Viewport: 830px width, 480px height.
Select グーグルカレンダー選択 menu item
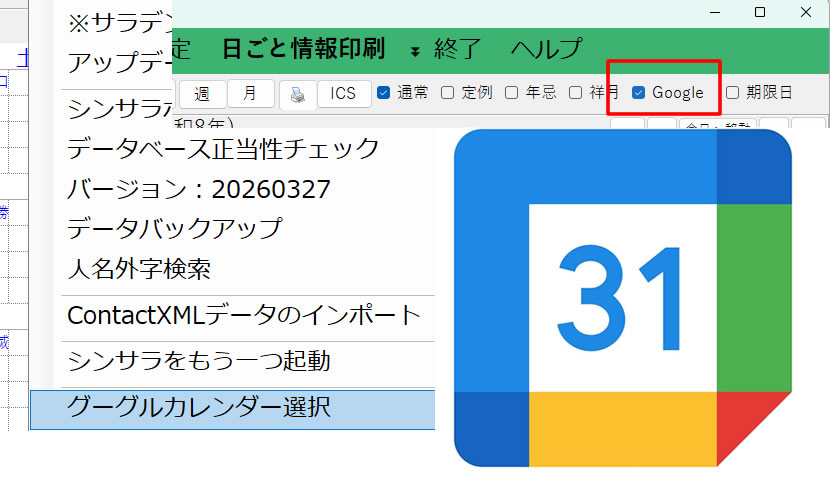pos(198,407)
